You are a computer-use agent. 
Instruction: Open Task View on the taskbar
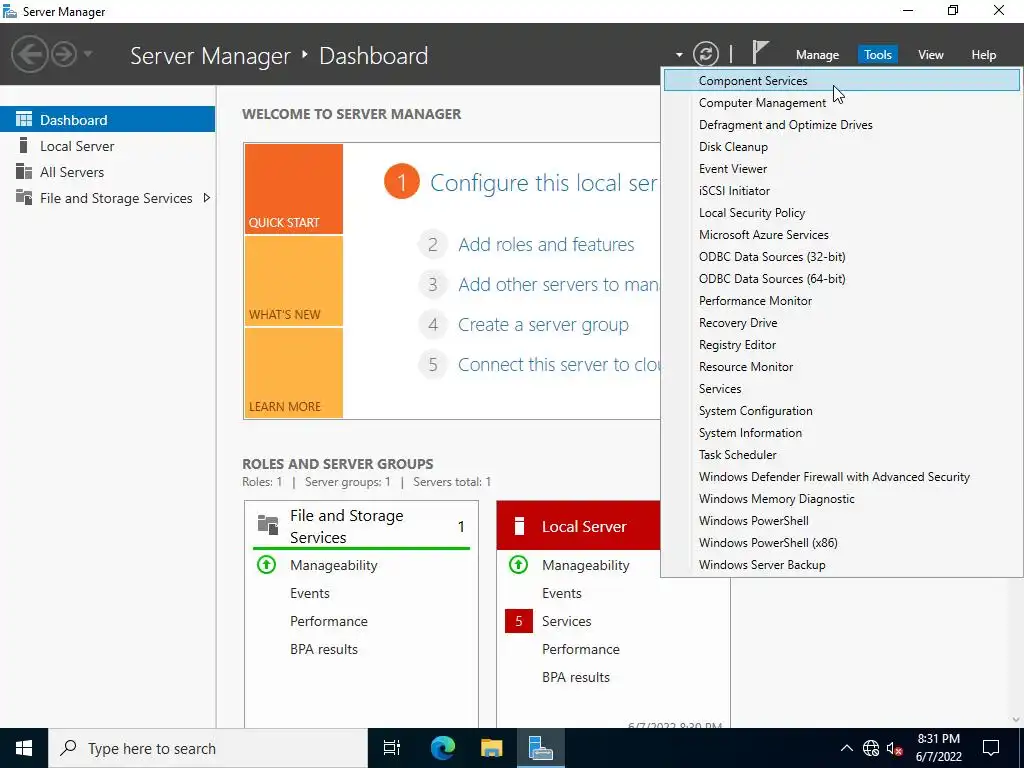click(x=392, y=748)
